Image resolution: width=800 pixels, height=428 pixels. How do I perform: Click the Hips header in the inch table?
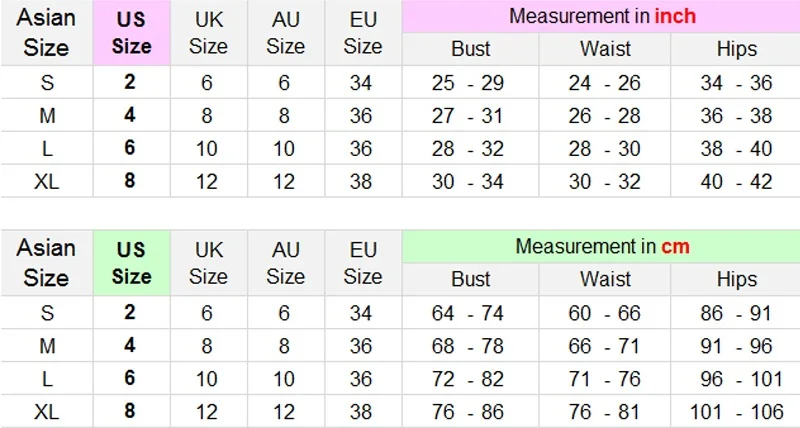tap(736, 49)
